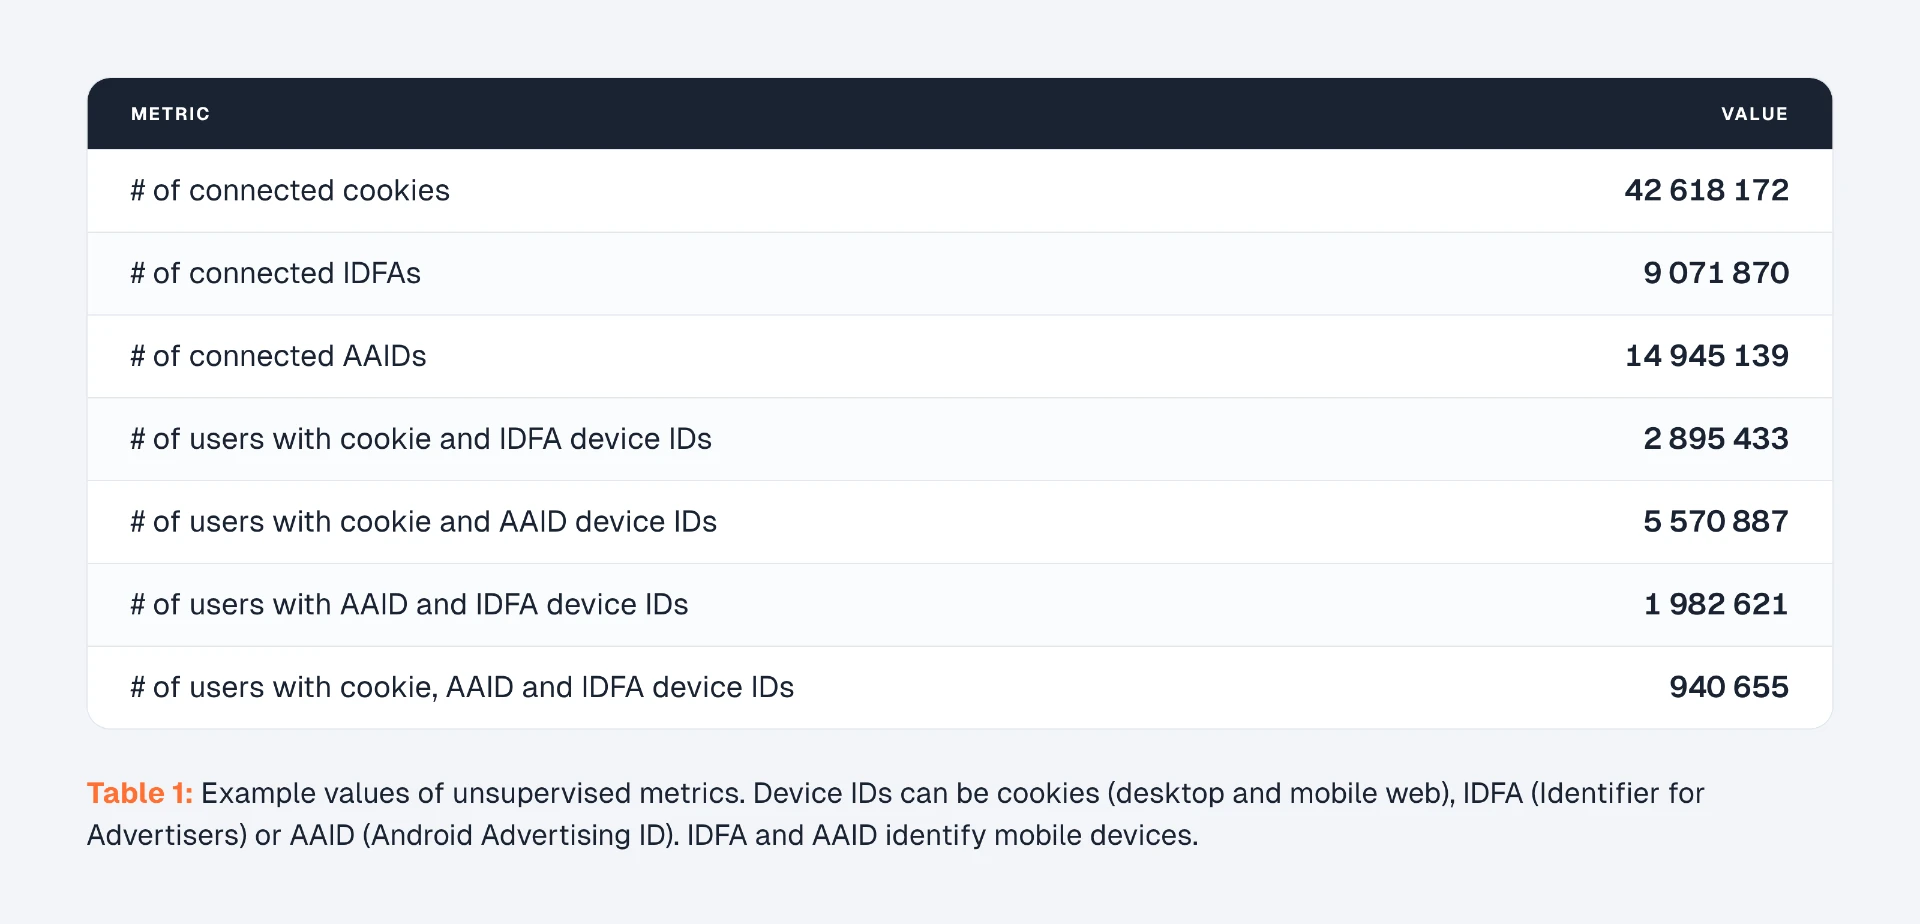The width and height of the screenshot is (1920, 924).
Task: Click 'Android Advertising ID' in the caption
Action: [x=517, y=835]
